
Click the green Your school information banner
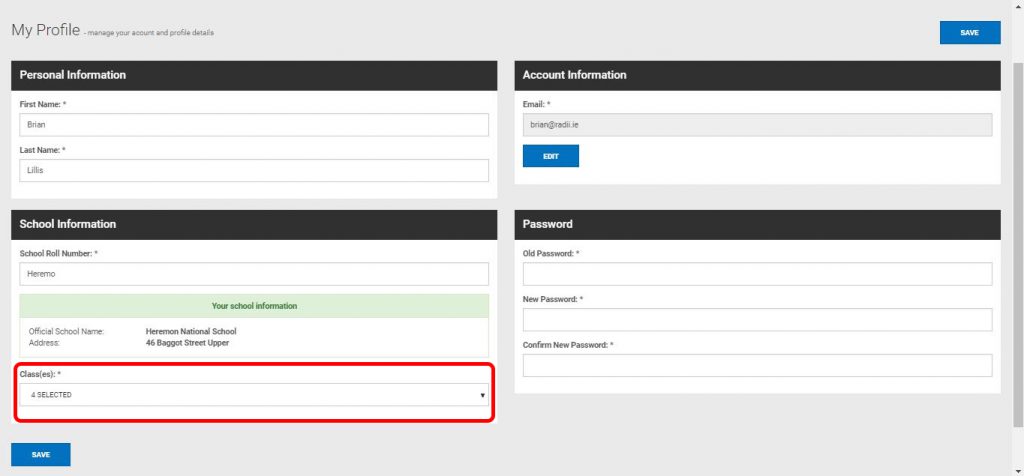pyautogui.click(x=254, y=305)
